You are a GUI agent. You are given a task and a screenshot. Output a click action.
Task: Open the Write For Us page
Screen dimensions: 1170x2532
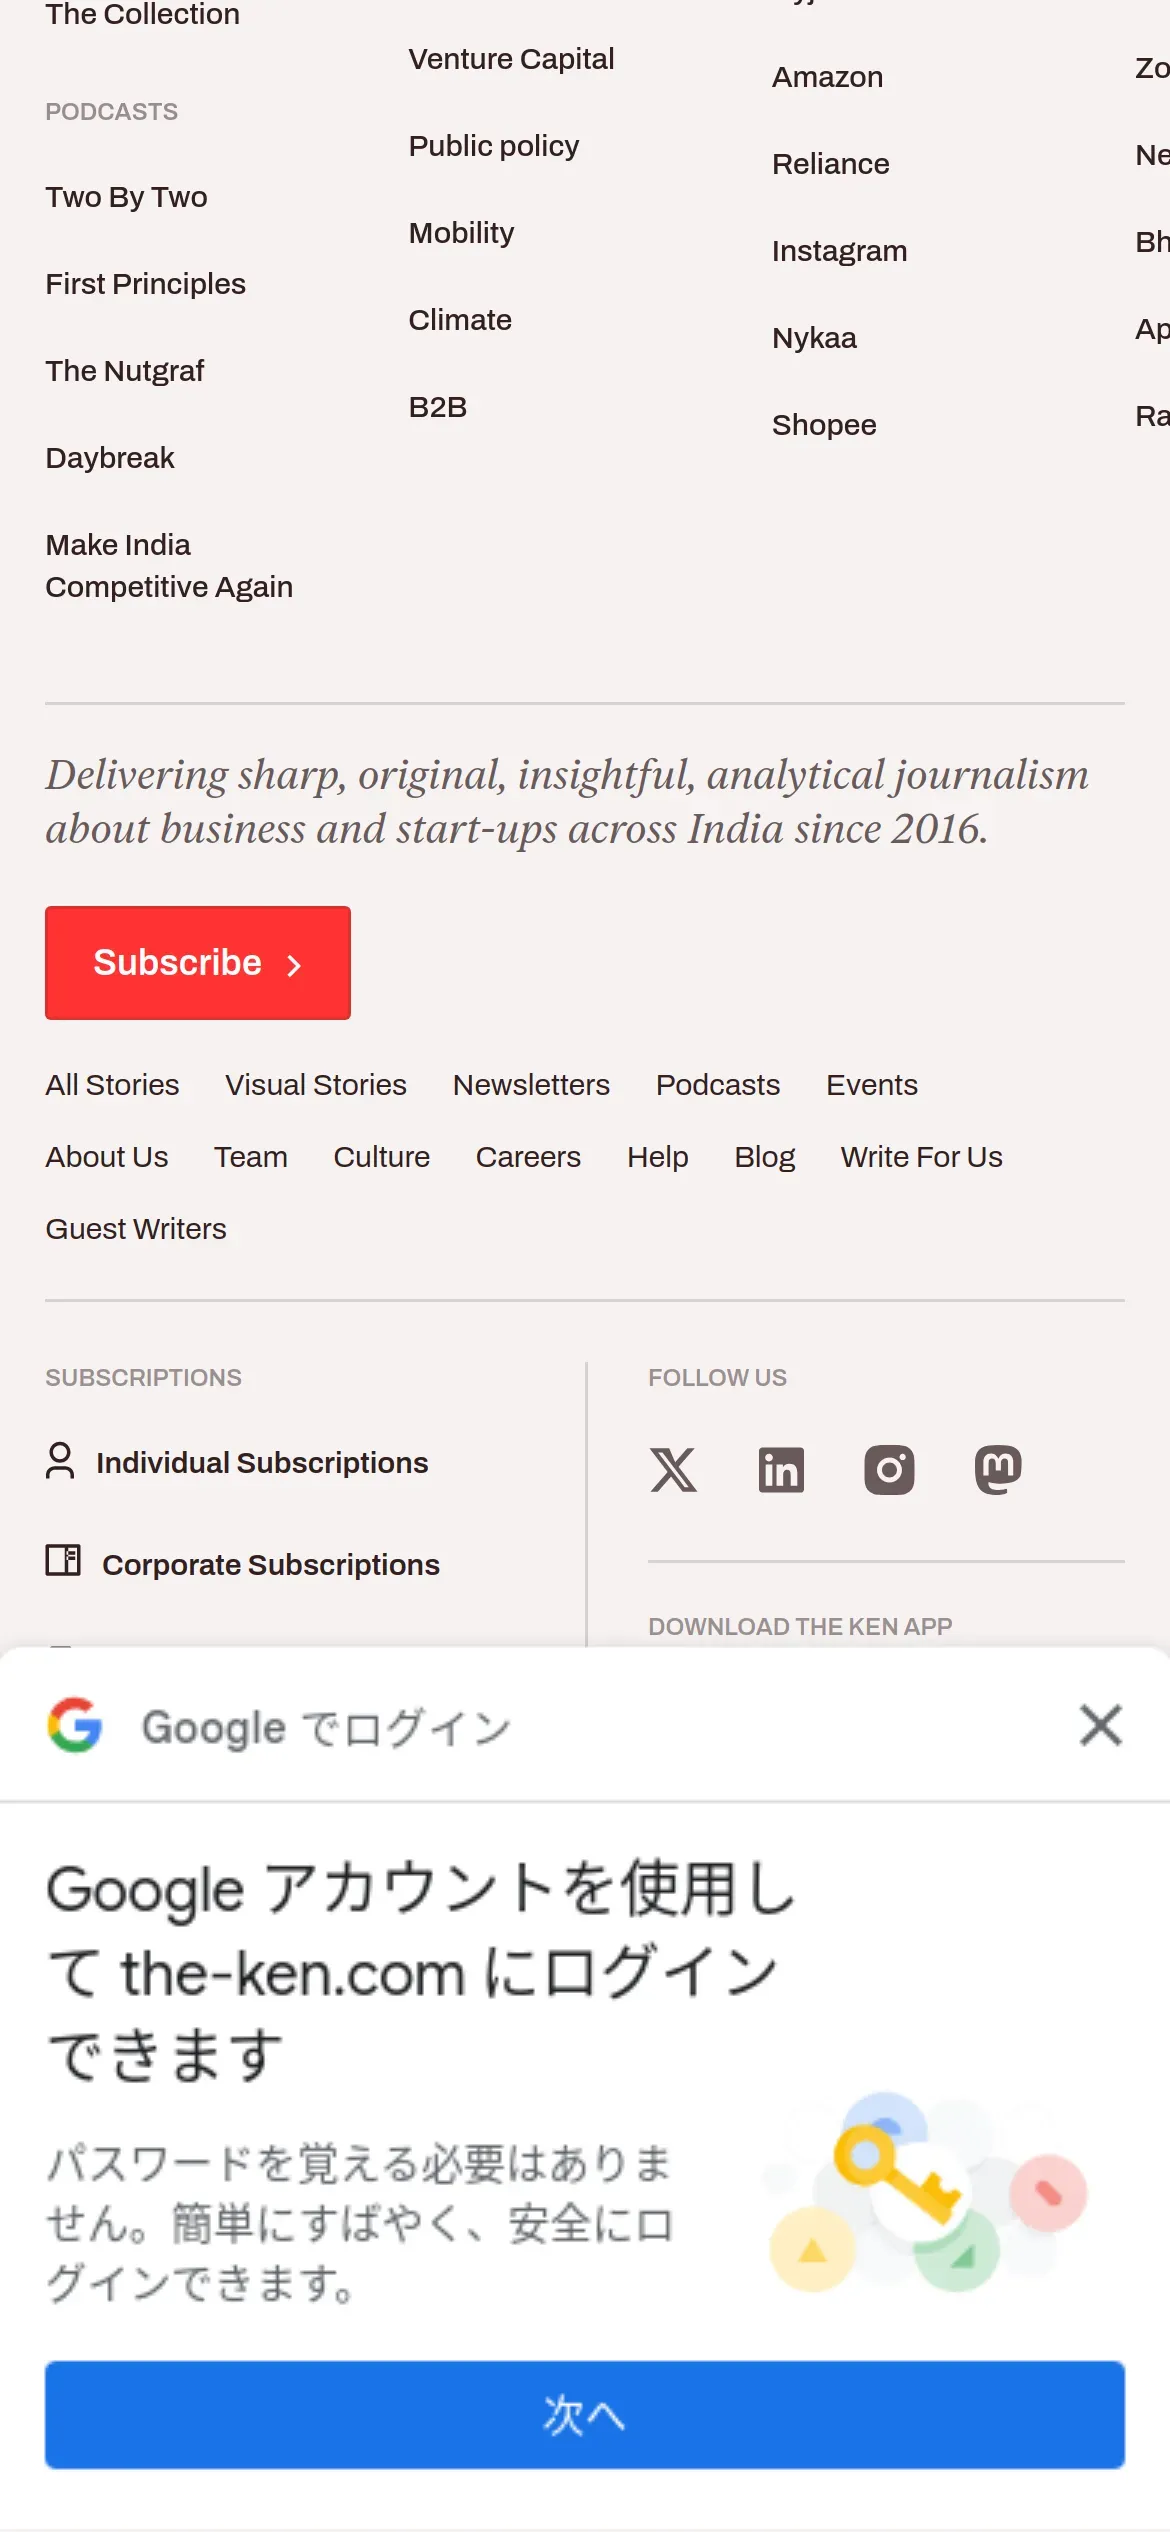[922, 1157]
